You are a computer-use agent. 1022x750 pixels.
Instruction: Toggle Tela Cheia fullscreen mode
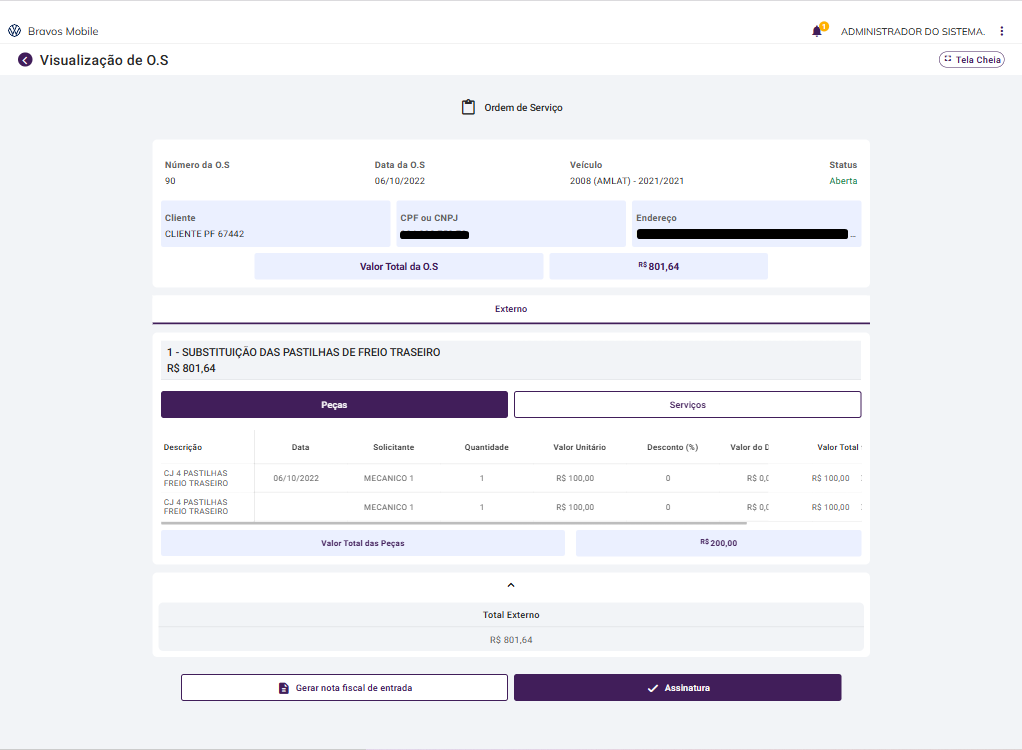tap(971, 60)
